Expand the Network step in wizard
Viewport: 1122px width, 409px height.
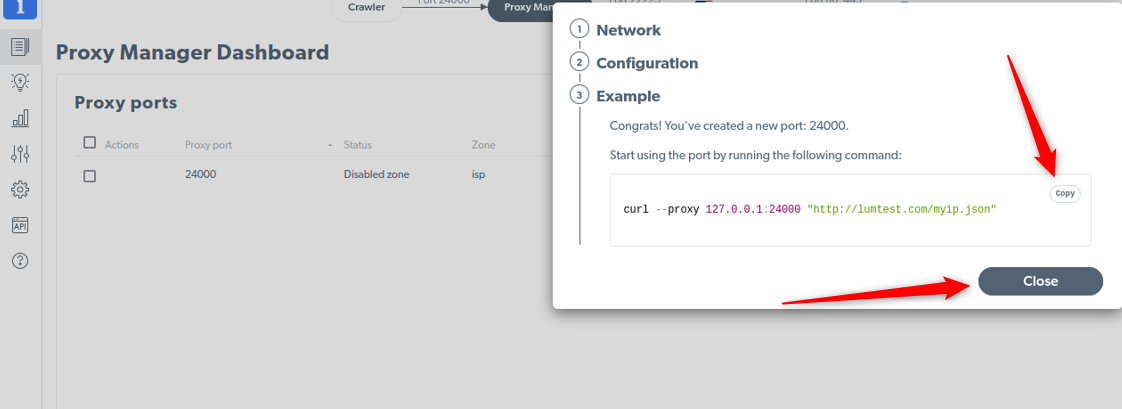[628, 30]
